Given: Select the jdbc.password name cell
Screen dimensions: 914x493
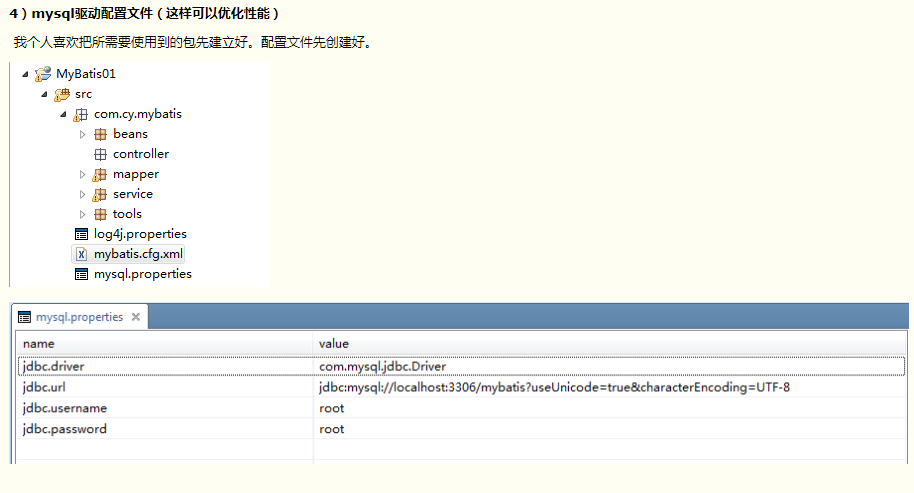Looking at the screenshot, I should click(165, 429).
